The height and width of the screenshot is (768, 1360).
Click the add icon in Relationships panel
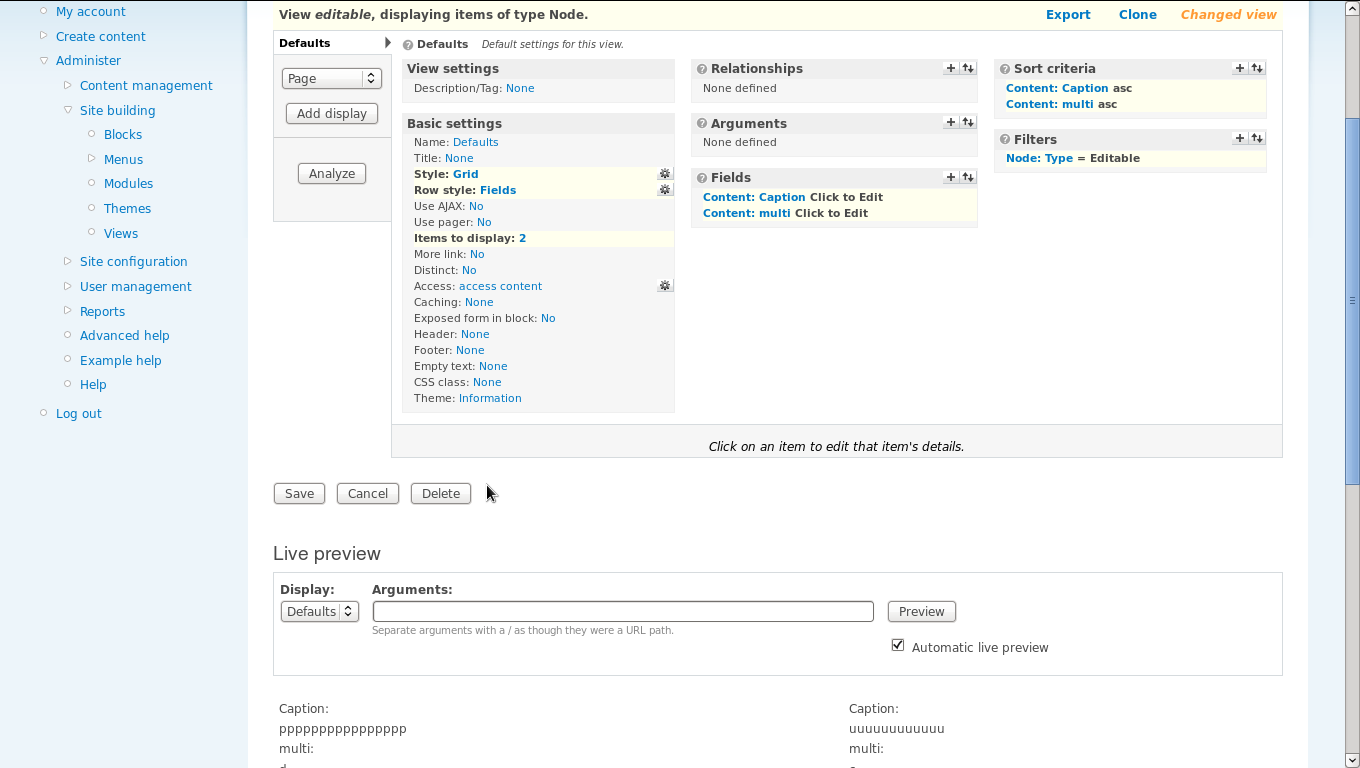click(x=950, y=68)
